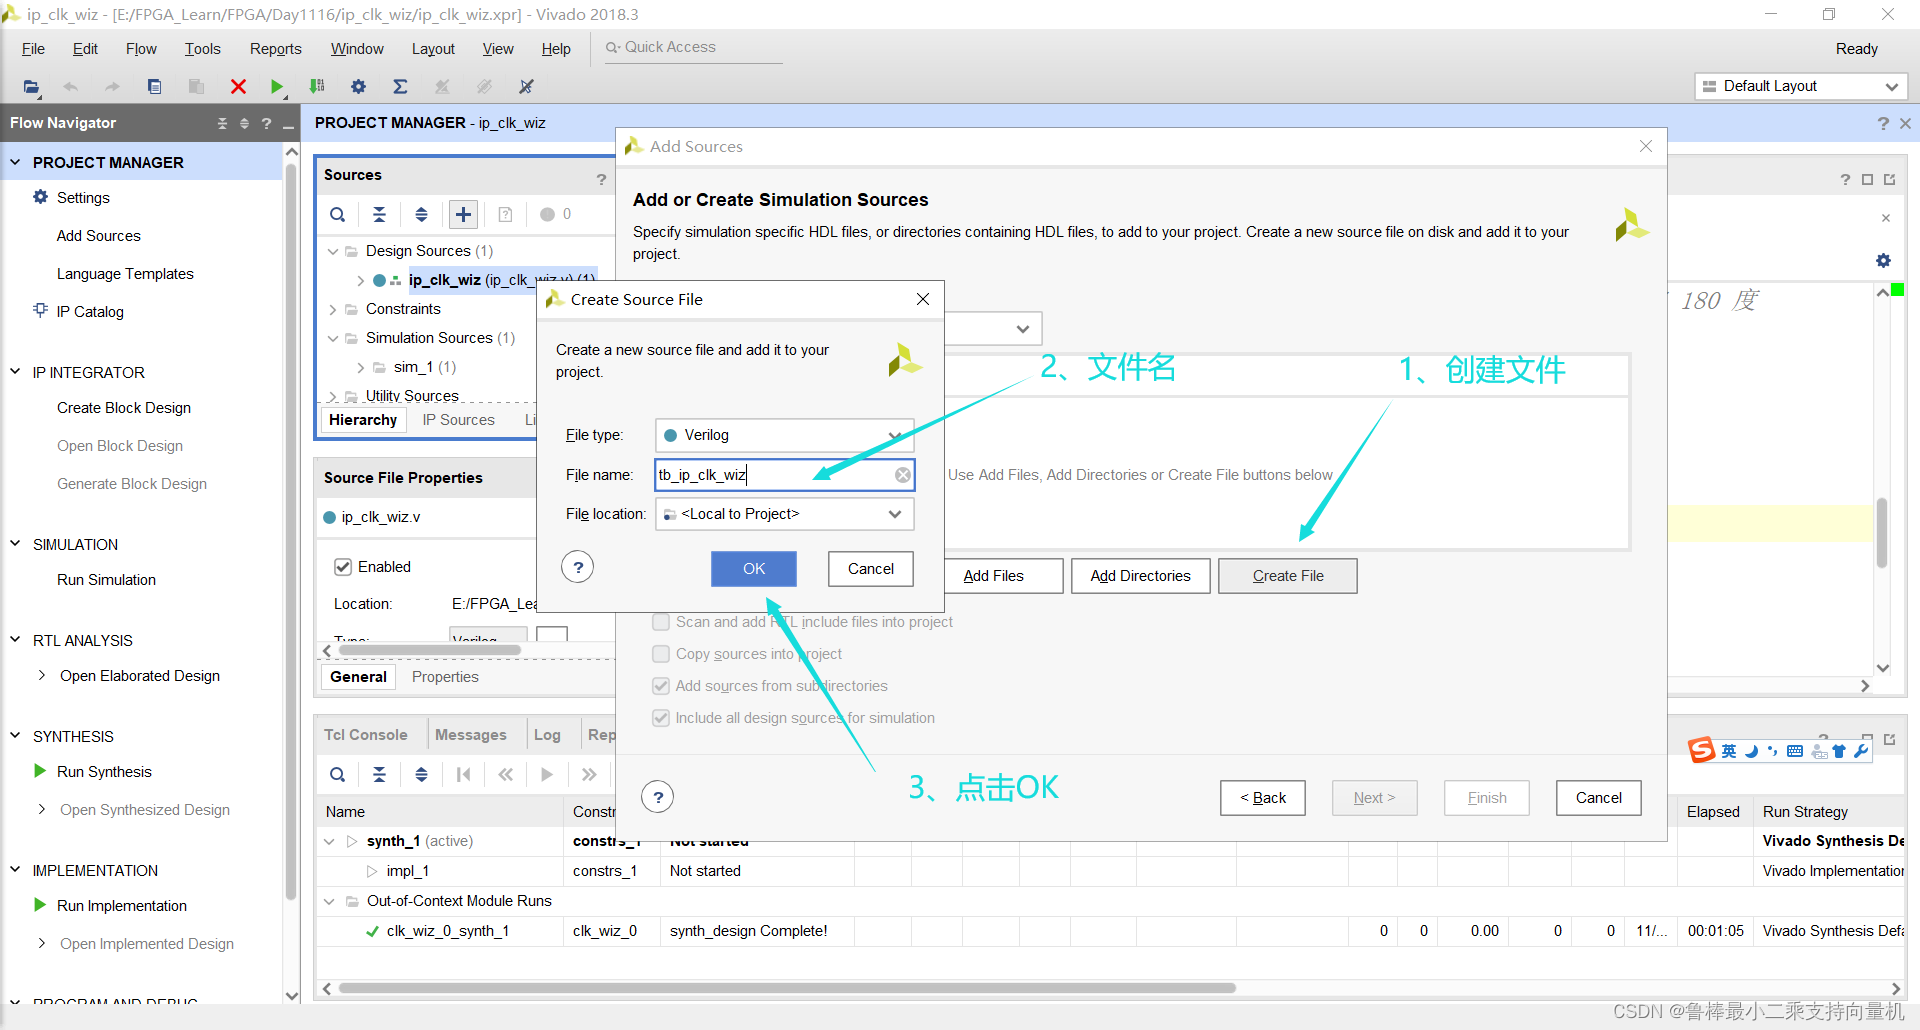Viewport: 1920px width, 1030px height.
Task: Click Search icon in Design Runs panel
Action: tap(338, 774)
